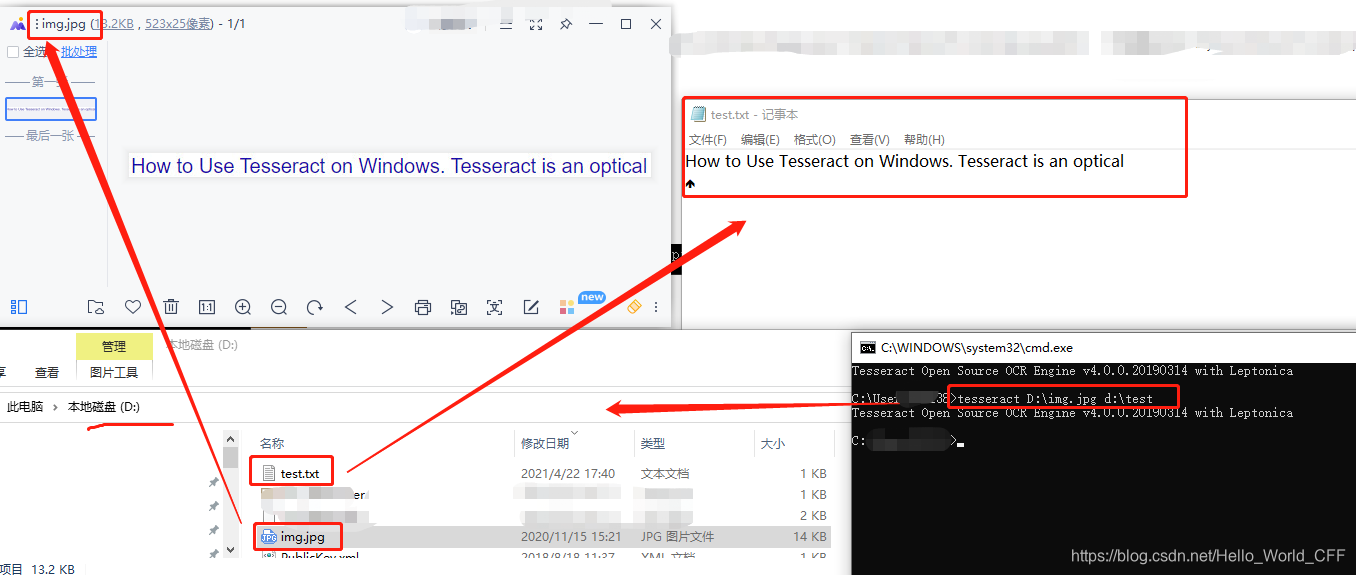Image resolution: width=1356 pixels, height=575 pixels.
Task: Open the image edit pencil icon
Action: click(x=531, y=307)
